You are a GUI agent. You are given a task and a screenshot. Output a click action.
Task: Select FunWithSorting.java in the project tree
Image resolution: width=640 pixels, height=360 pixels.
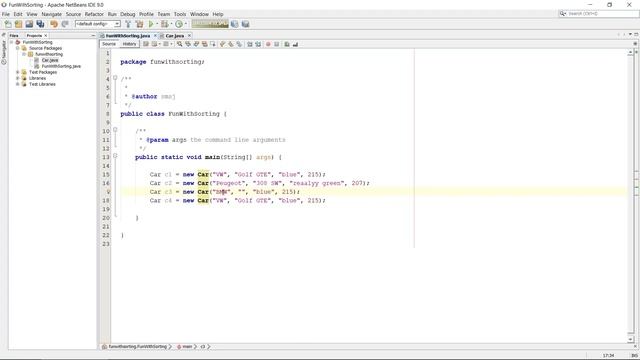click(x=61, y=66)
